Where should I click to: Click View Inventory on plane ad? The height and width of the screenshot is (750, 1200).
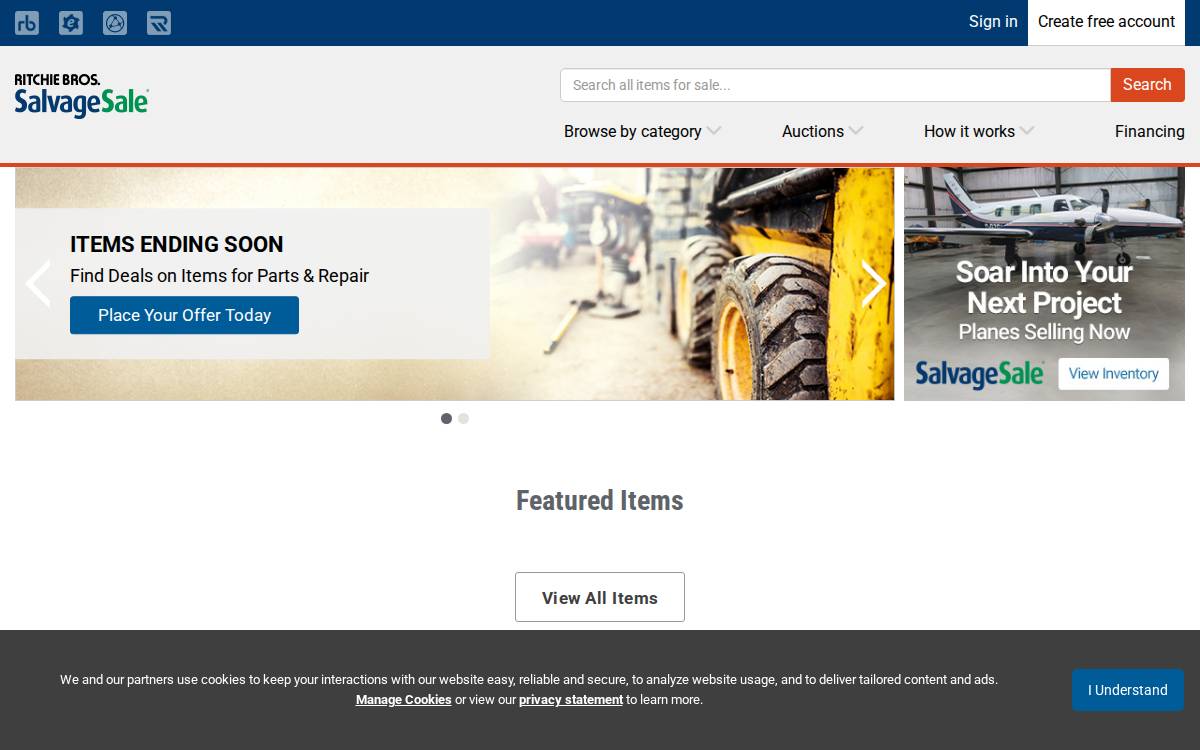[1113, 374]
